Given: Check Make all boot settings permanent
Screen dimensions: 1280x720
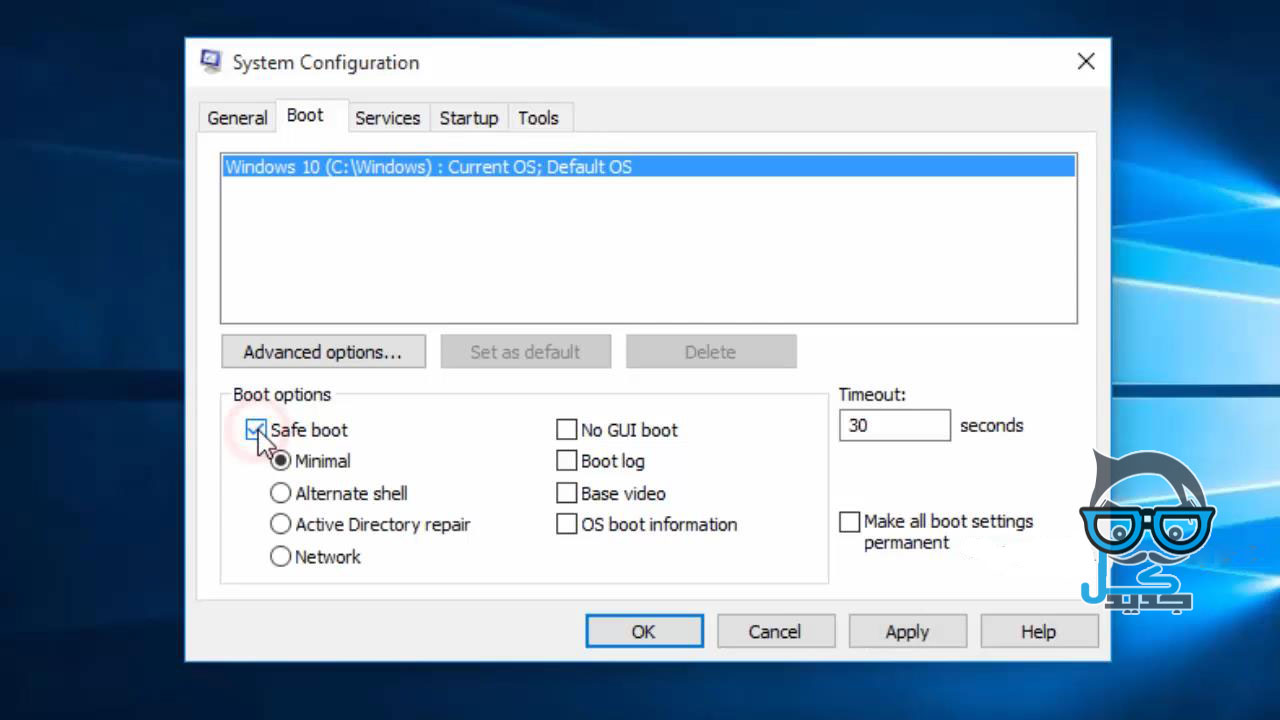Looking at the screenshot, I should (850, 522).
